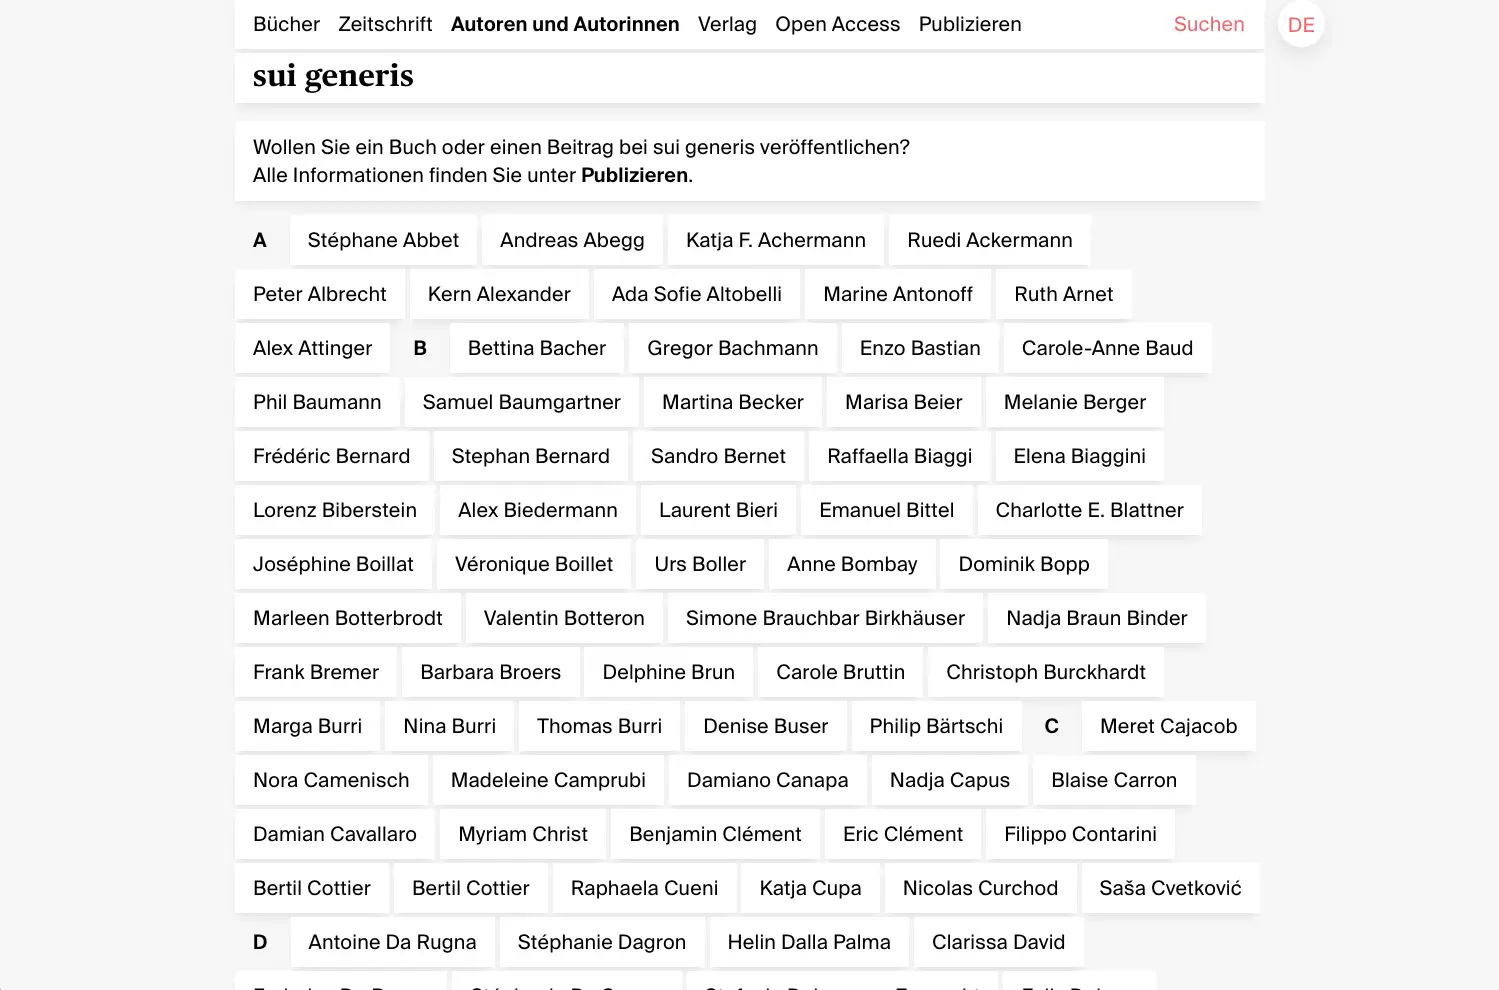The width and height of the screenshot is (1499, 990).
Task: Click Emanuel Bittel
Action: click(x=887, y=510)
